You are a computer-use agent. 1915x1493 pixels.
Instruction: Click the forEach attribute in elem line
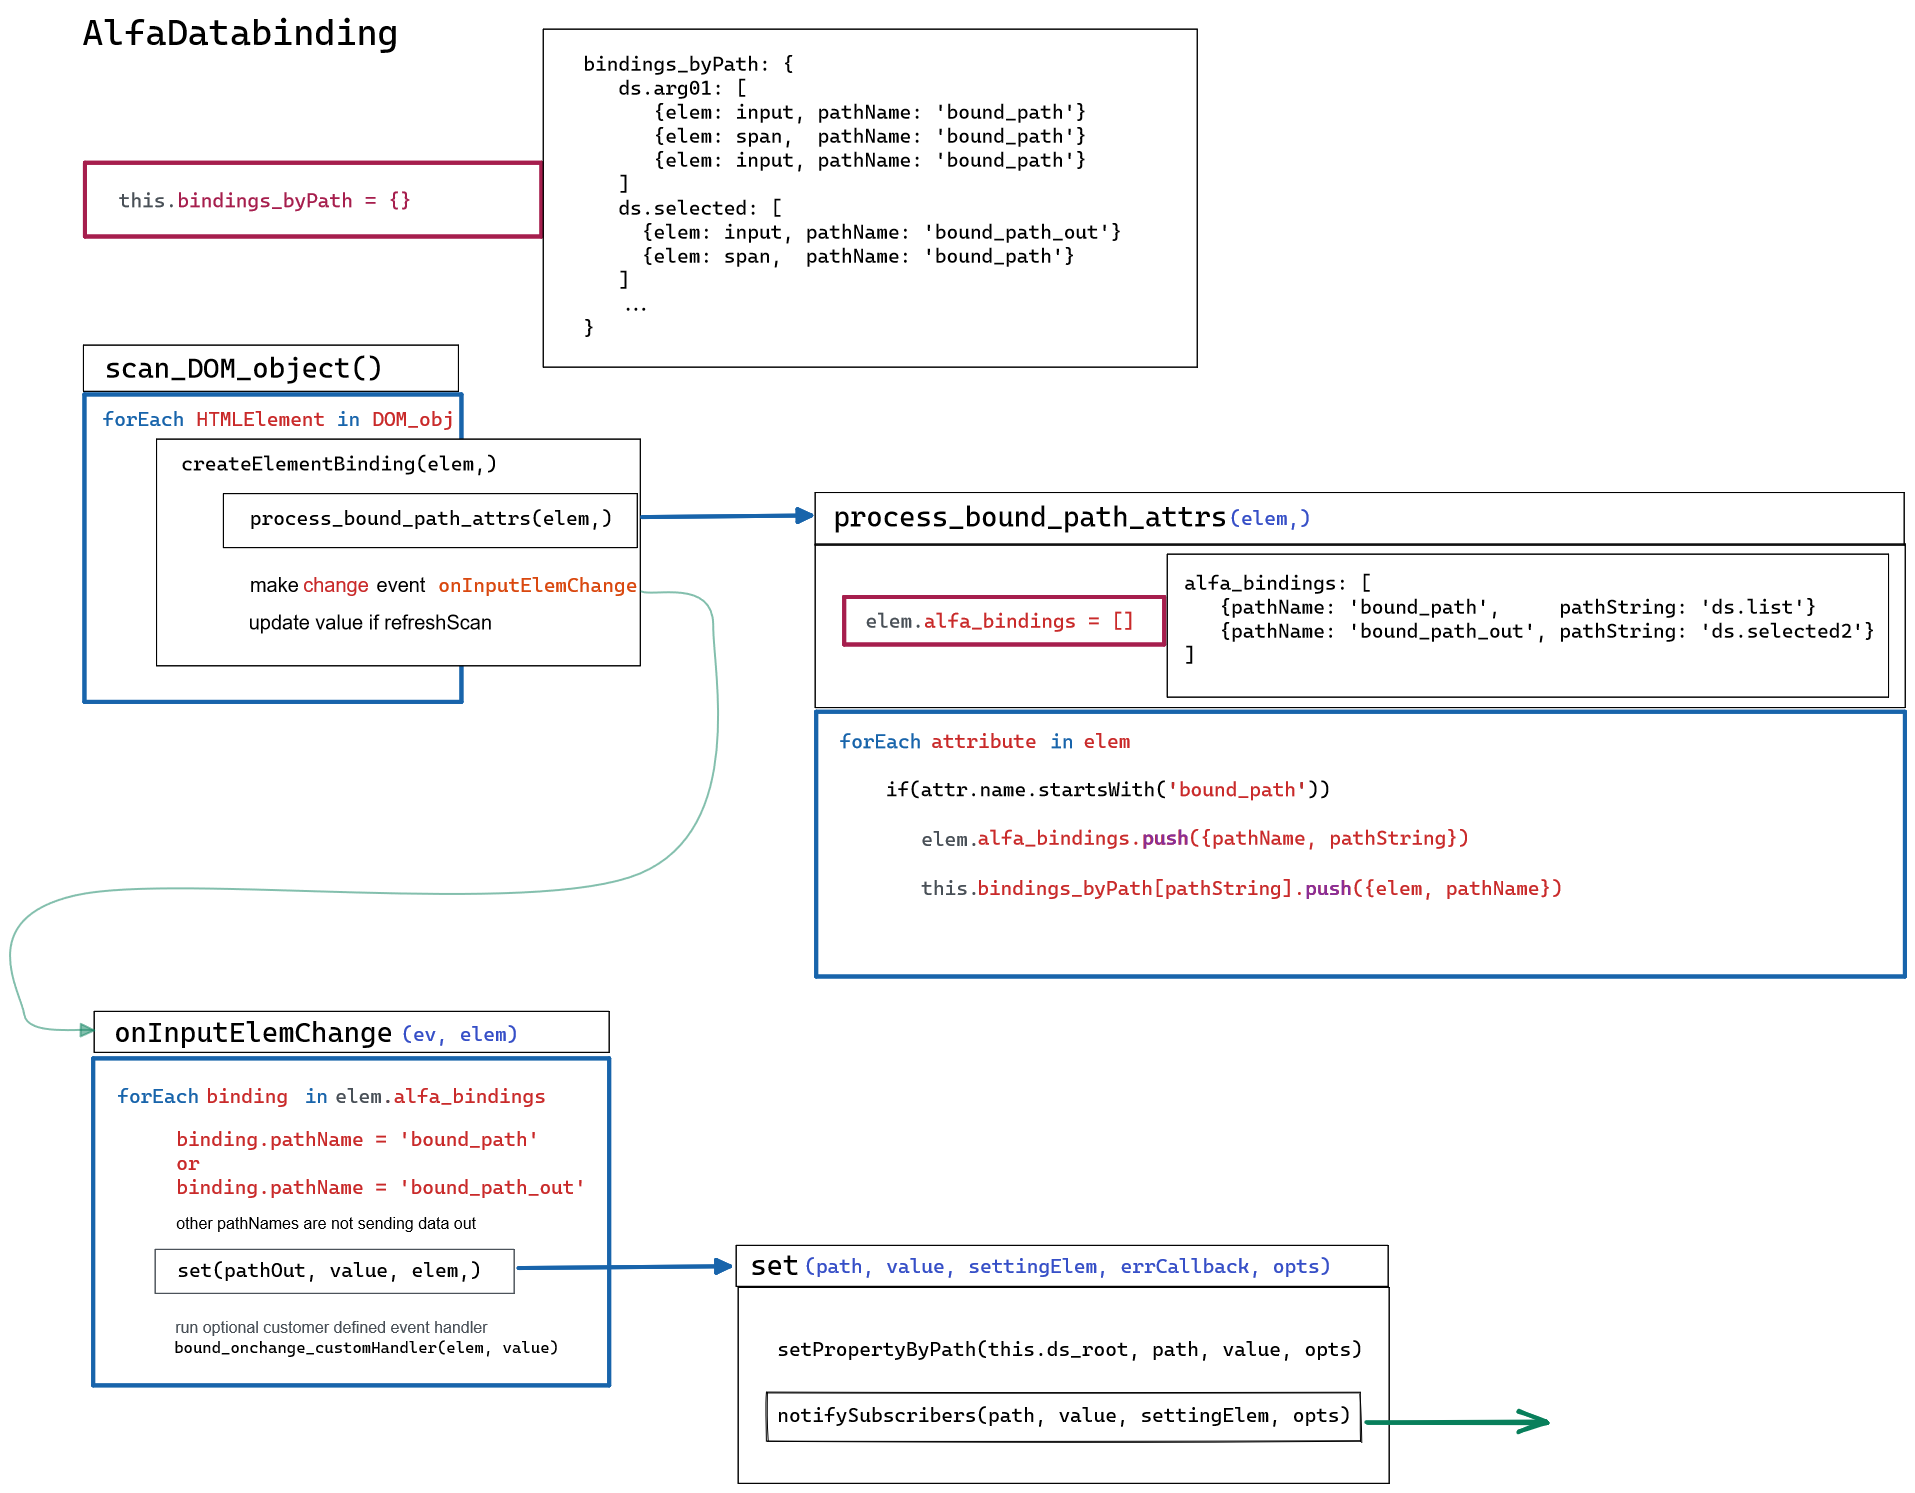tap(984, 741)
